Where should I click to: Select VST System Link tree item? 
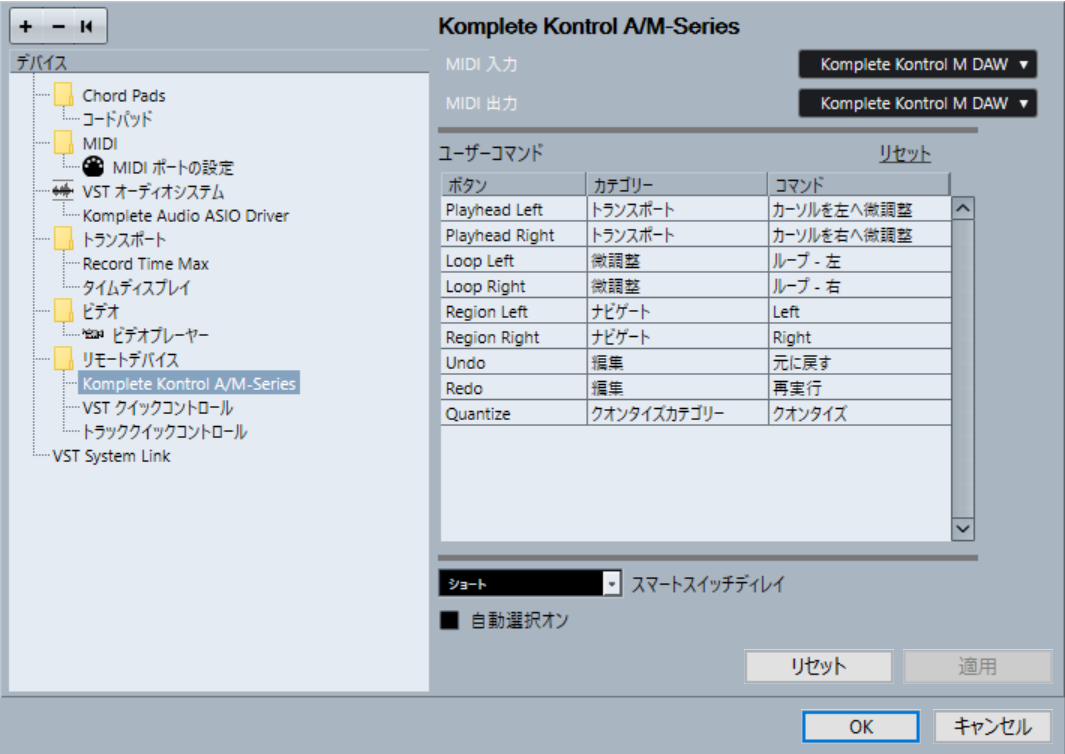coord(111,456)
